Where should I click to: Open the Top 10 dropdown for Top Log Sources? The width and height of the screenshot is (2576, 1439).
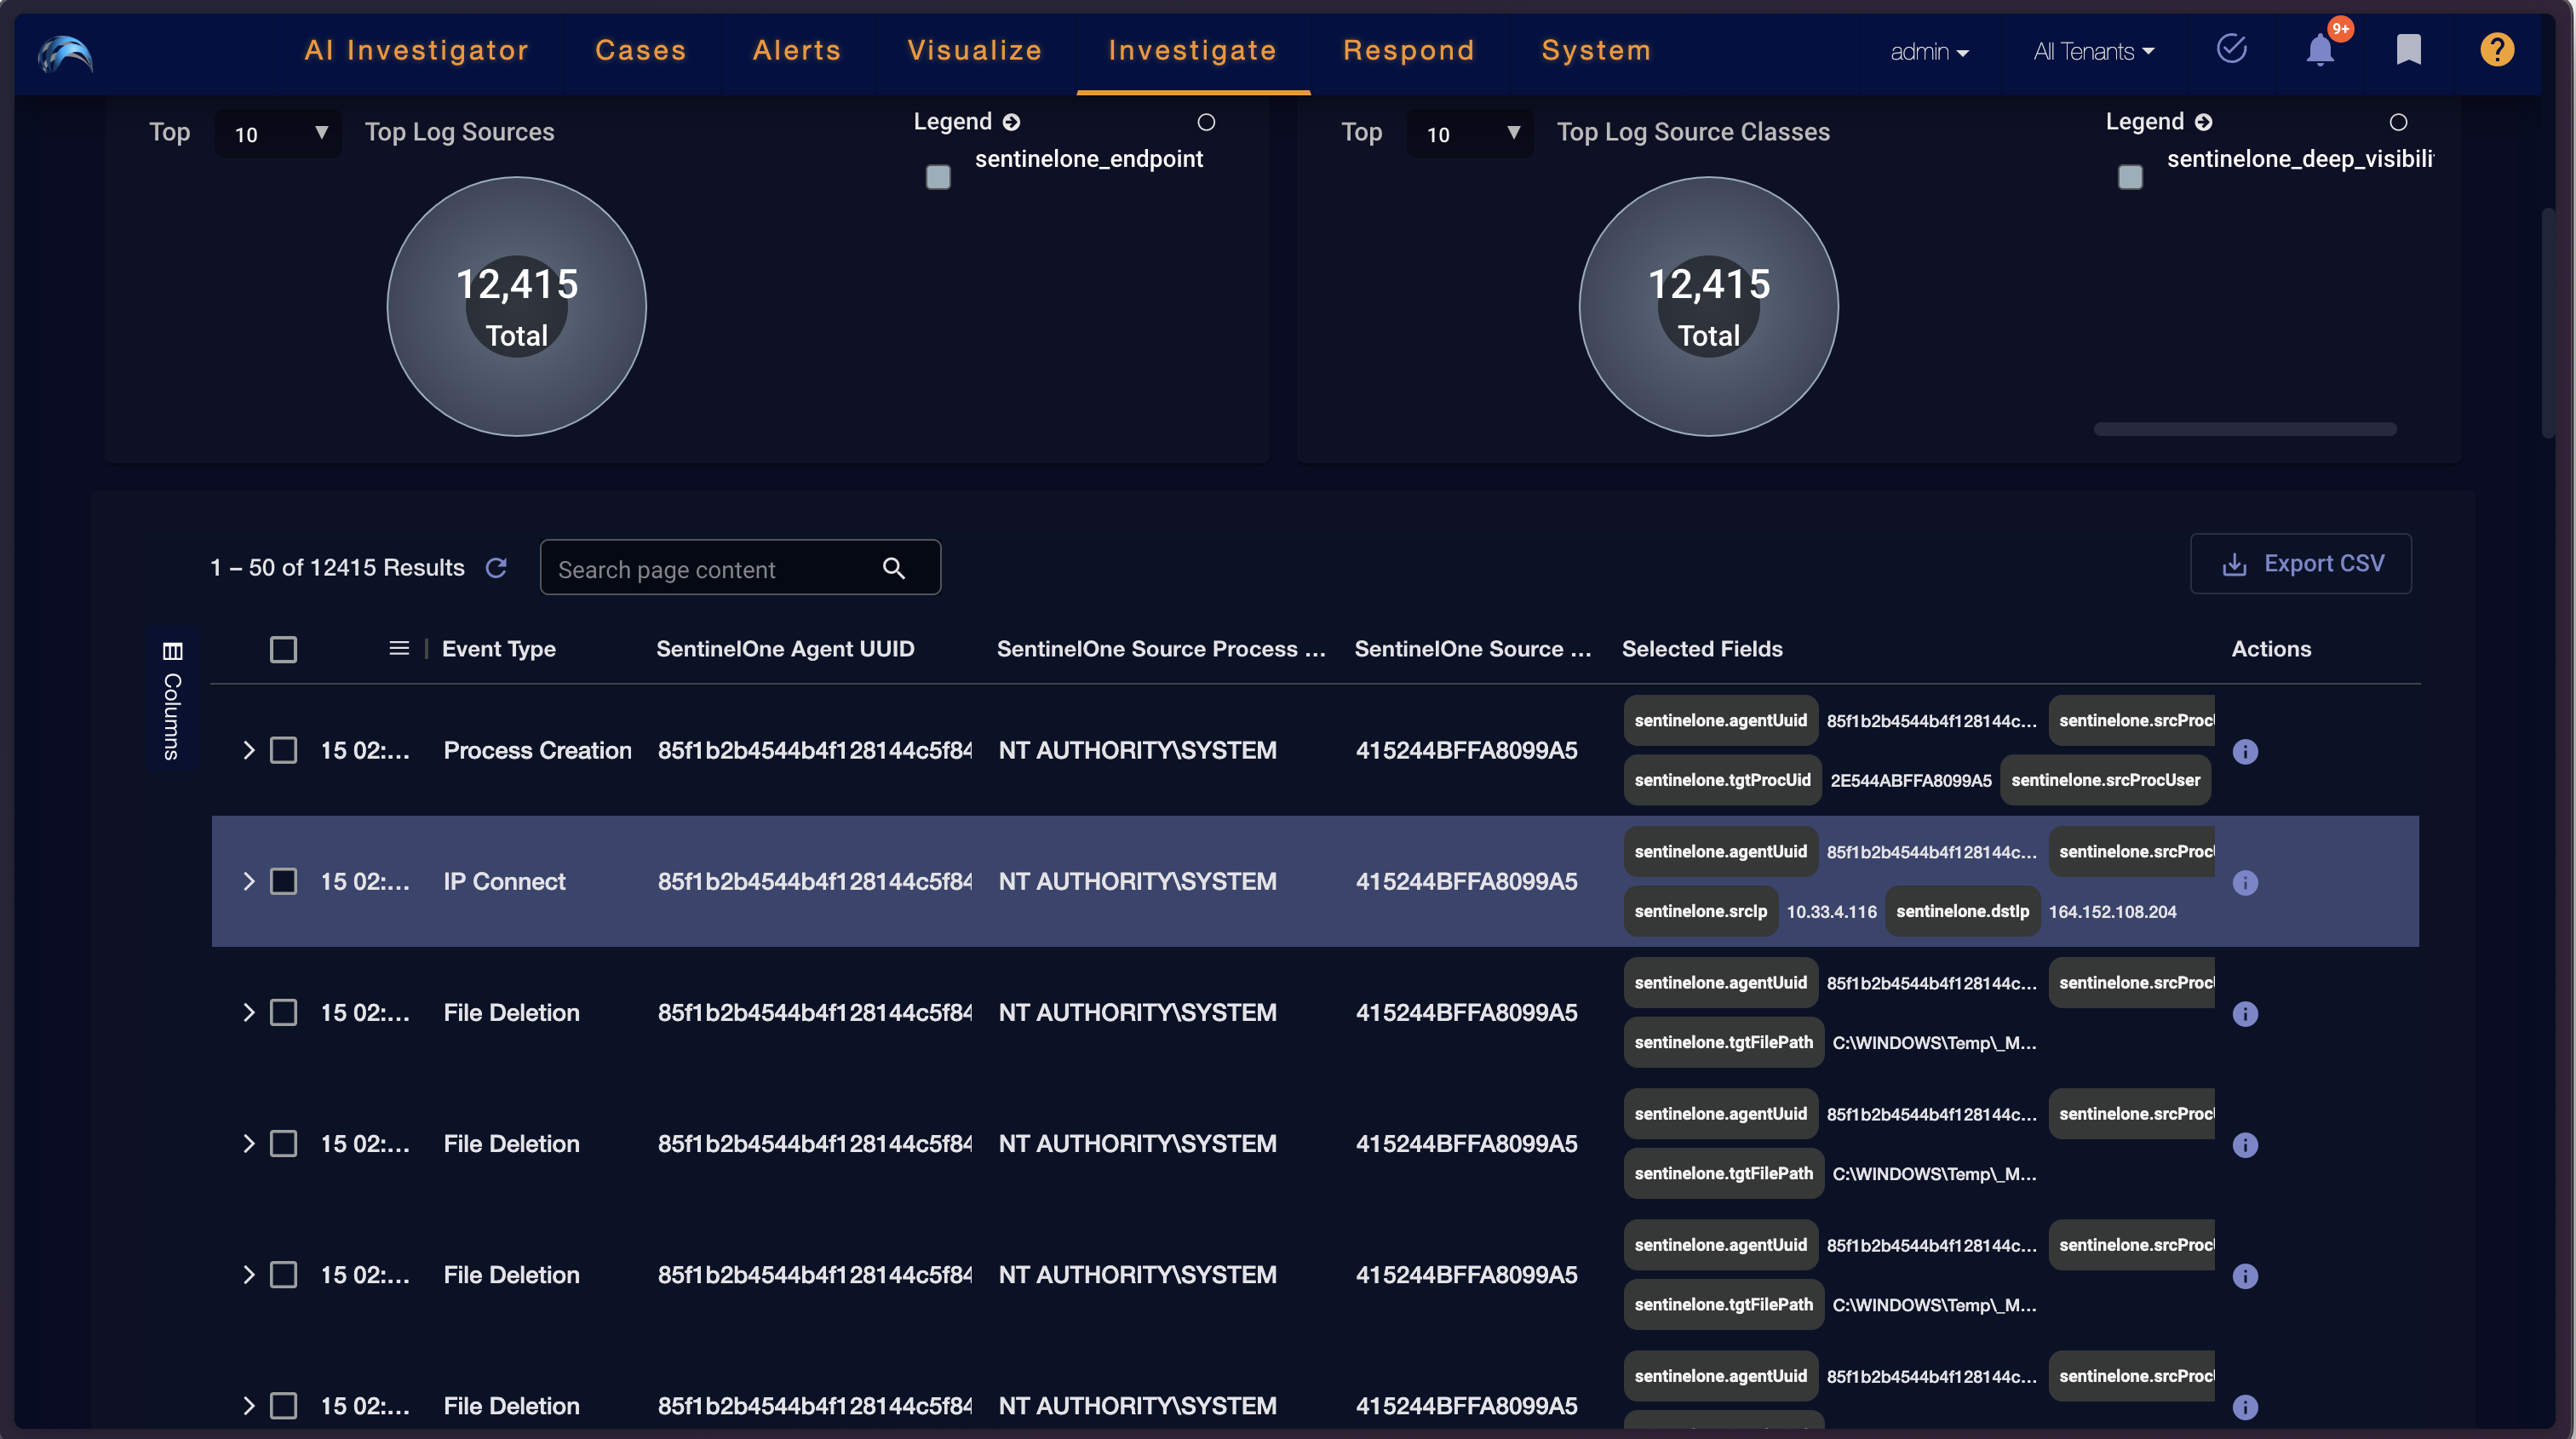tap(279, 133)
